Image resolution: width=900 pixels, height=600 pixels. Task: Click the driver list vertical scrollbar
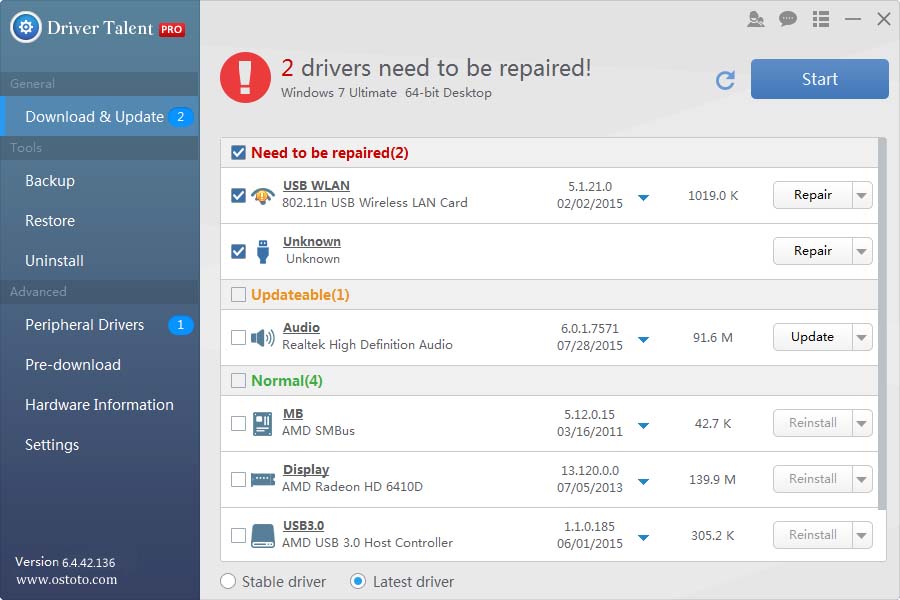882,323
